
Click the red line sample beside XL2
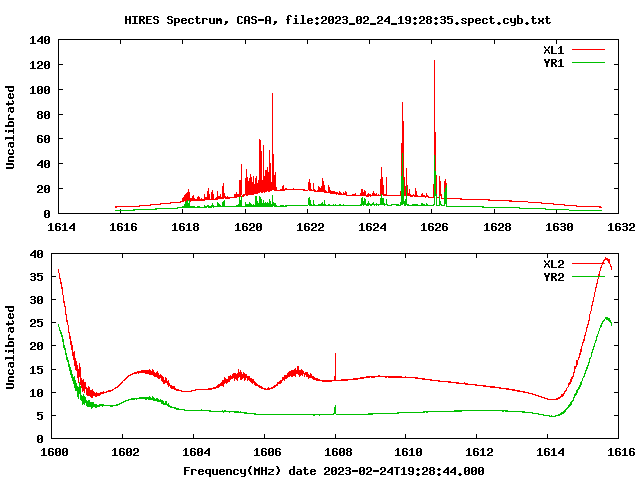(588, 264)
